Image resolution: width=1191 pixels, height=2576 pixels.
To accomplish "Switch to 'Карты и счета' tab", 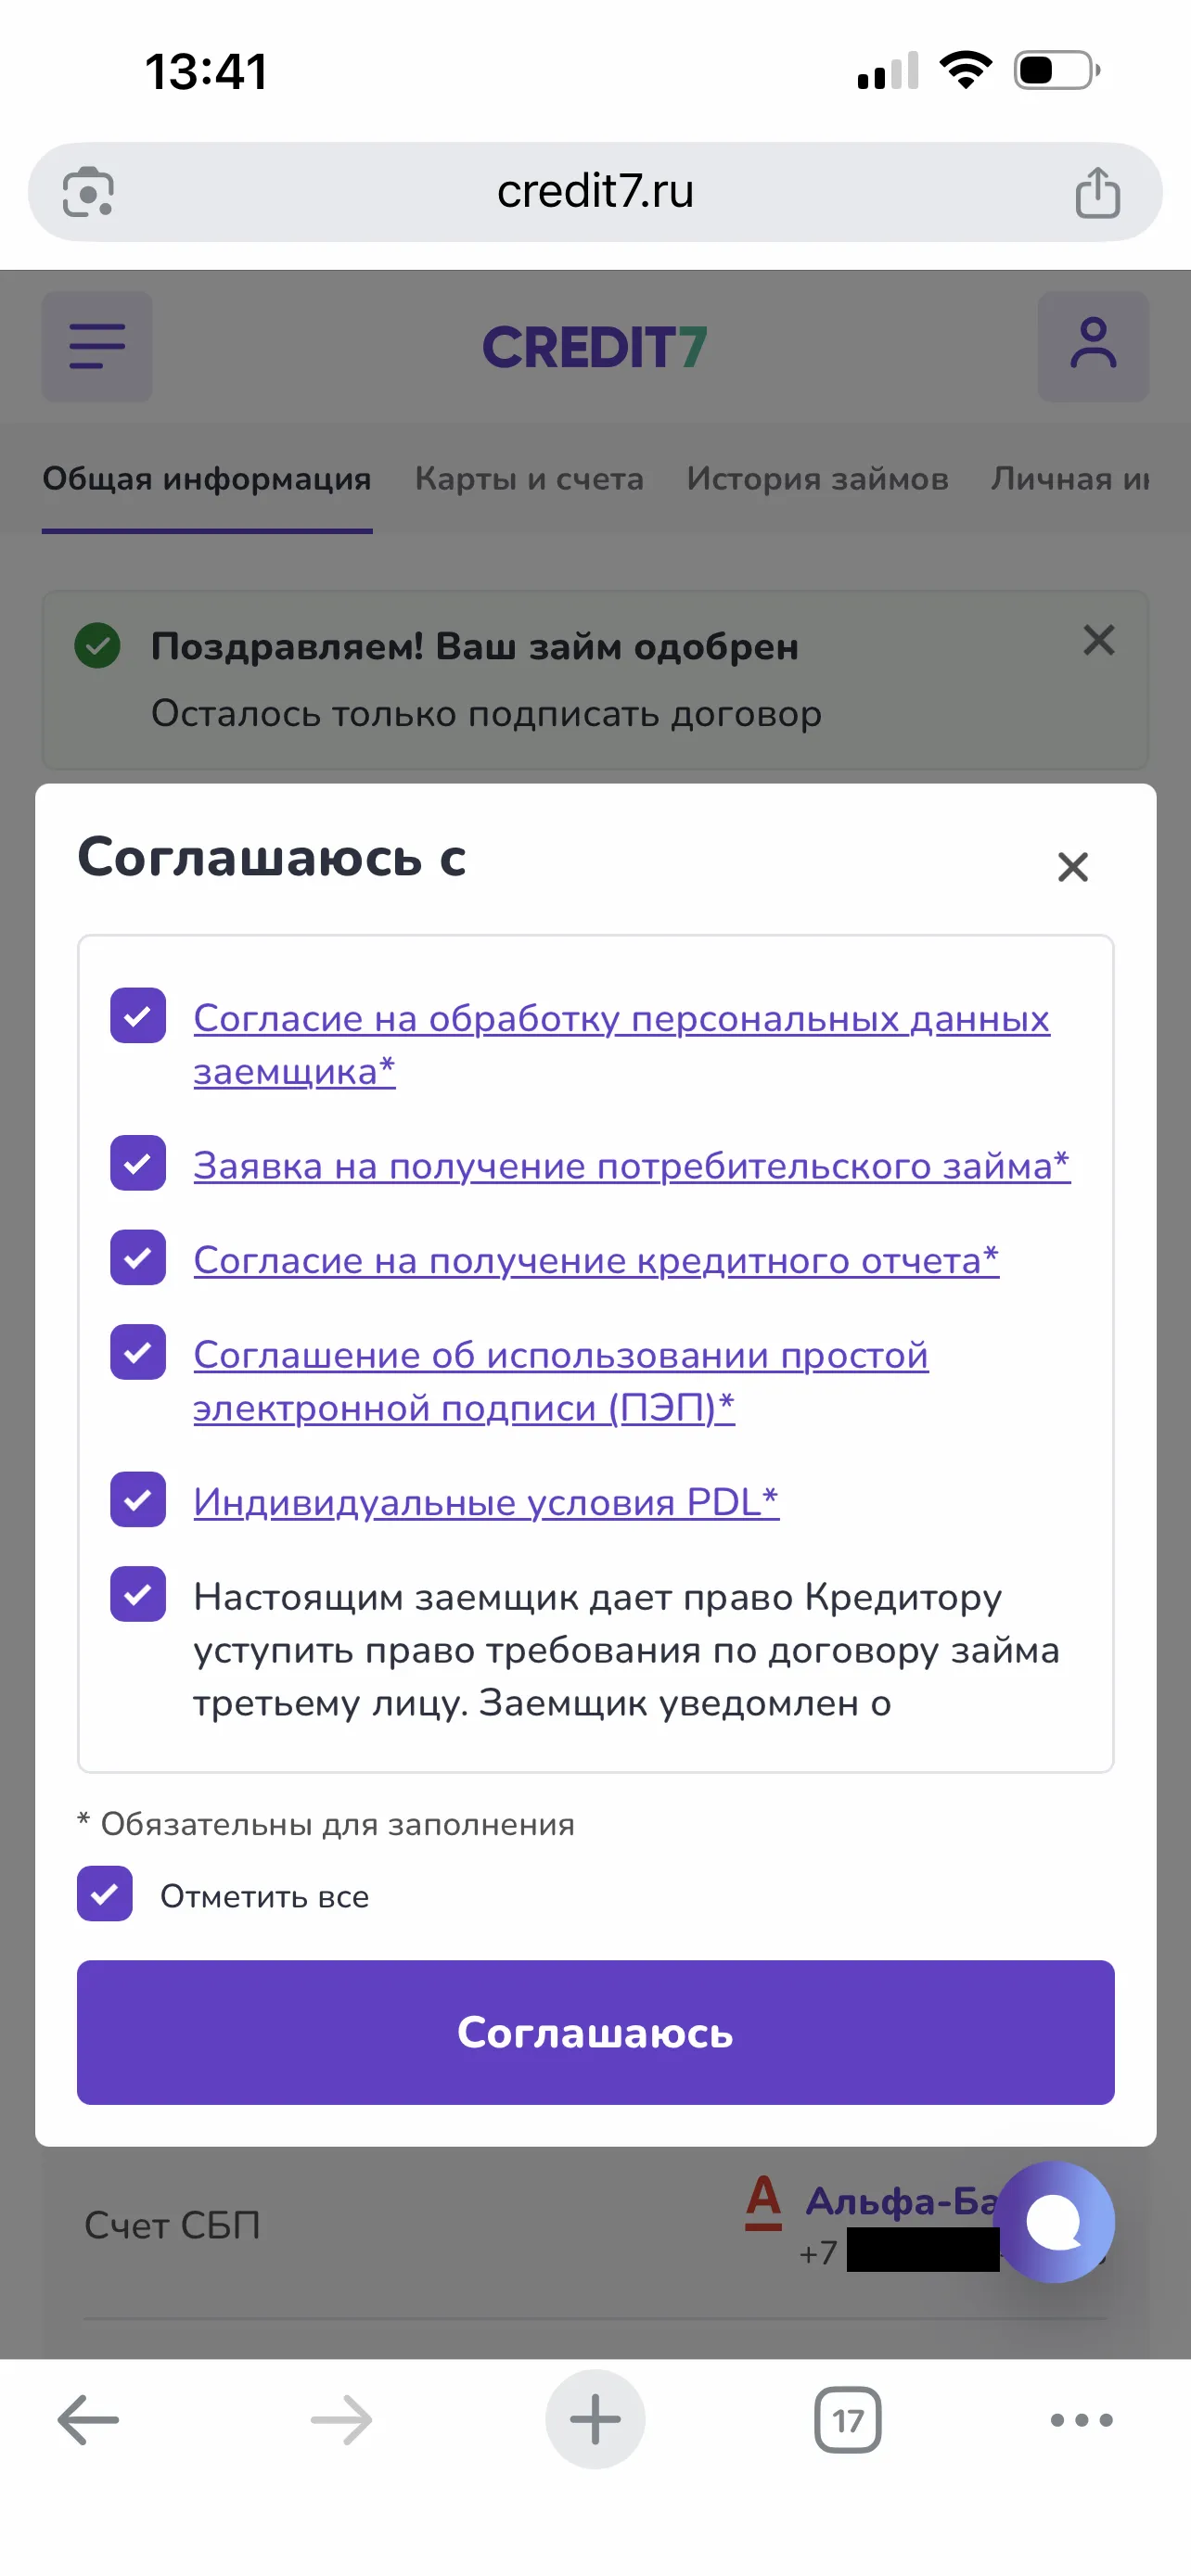I will pyautogui.click(x=529, y=479).
